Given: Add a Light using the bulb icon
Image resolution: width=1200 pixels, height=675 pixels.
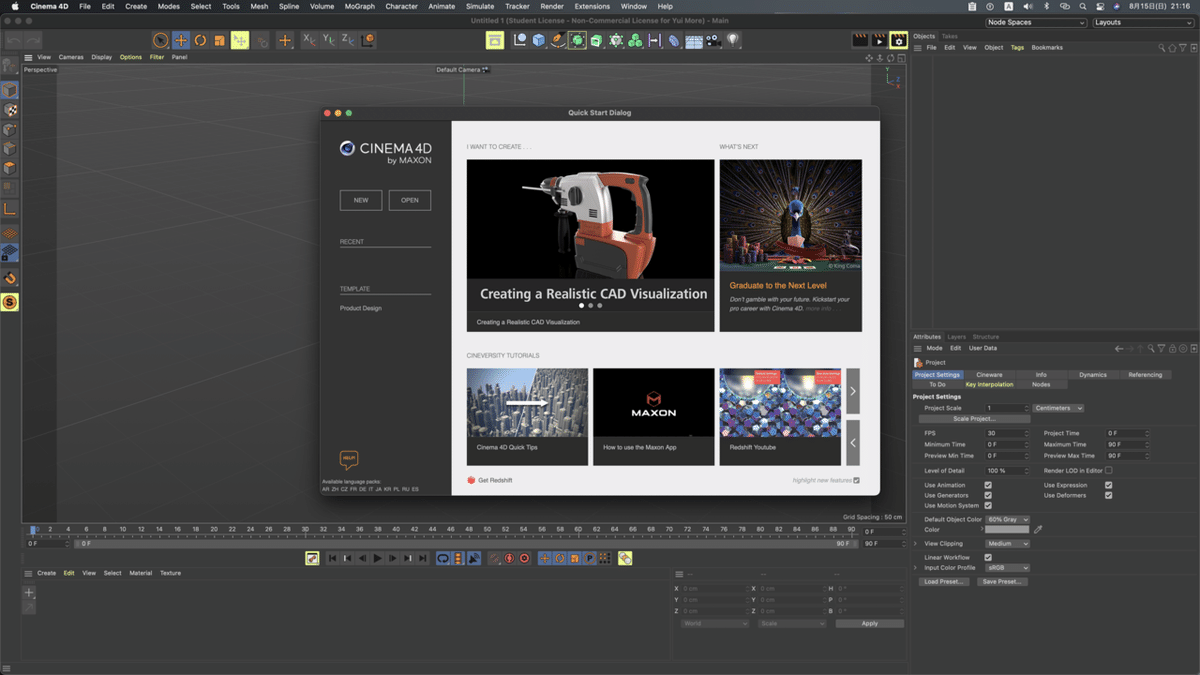Looking at the screenshot, I should (733, 40).
